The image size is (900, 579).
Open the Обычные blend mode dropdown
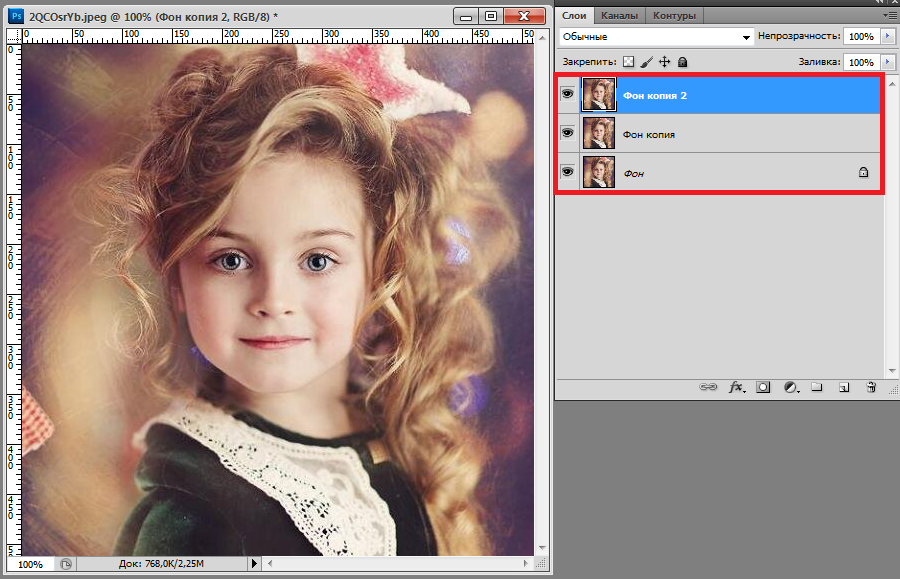click(655, 37)
